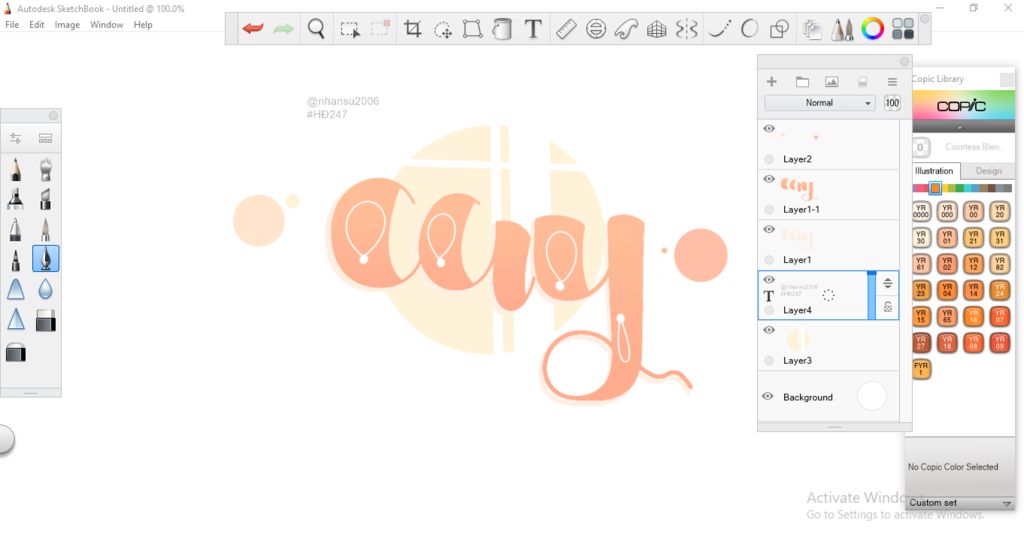Toggle the Copic Library toolbar icon

tap(903, 29)
